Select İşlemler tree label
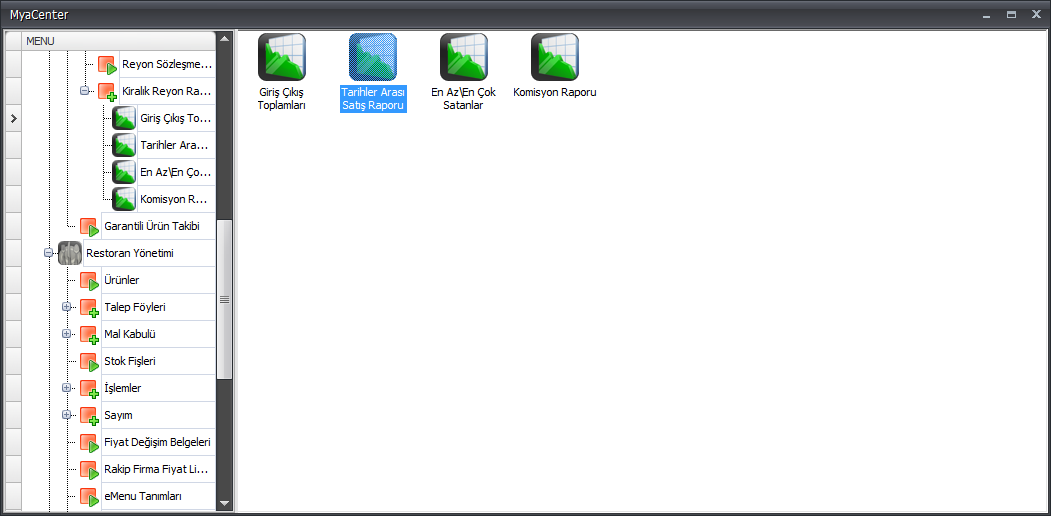The width and height of the screenshot is (1051, 516). [x=123, y=389]
